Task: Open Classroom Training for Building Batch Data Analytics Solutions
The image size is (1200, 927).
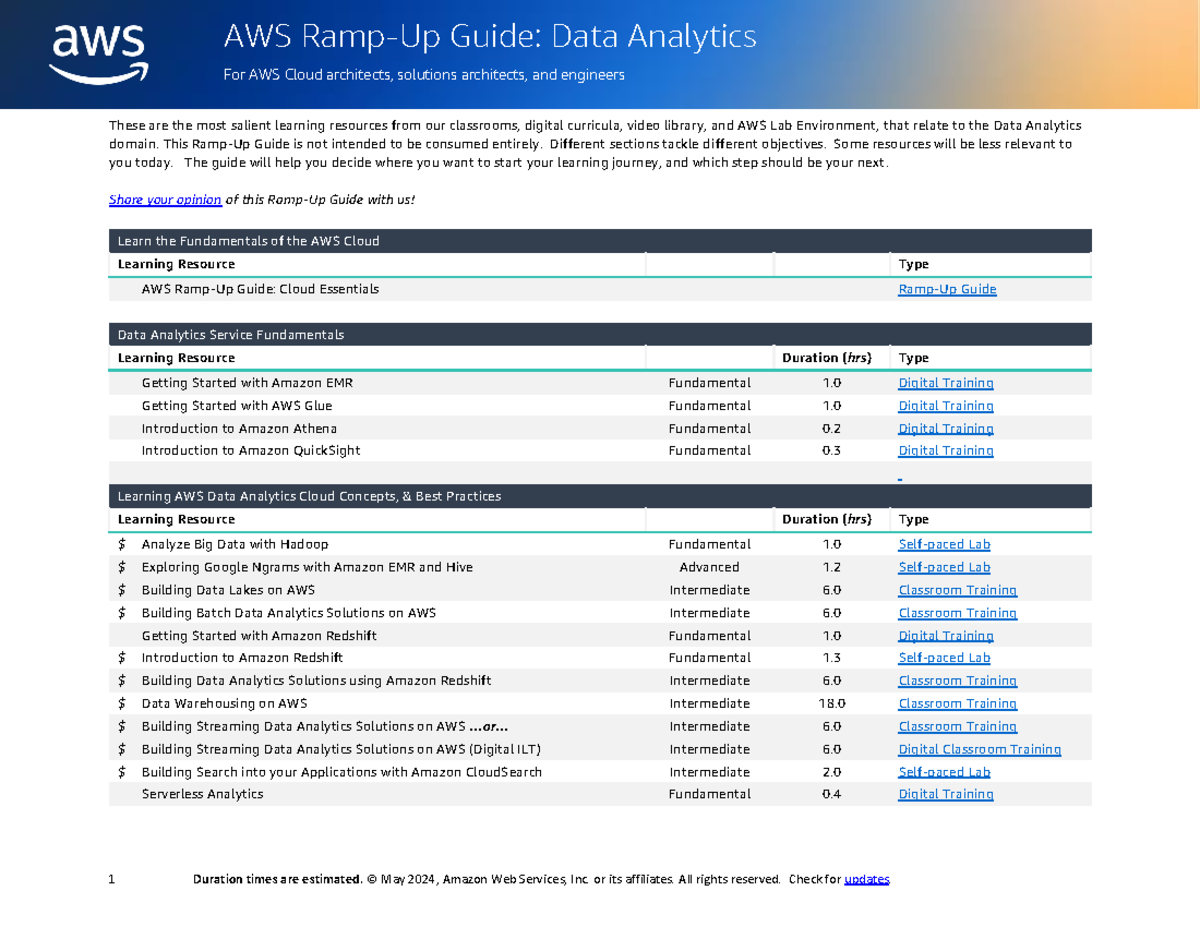Action: click(x=957, y=612)
